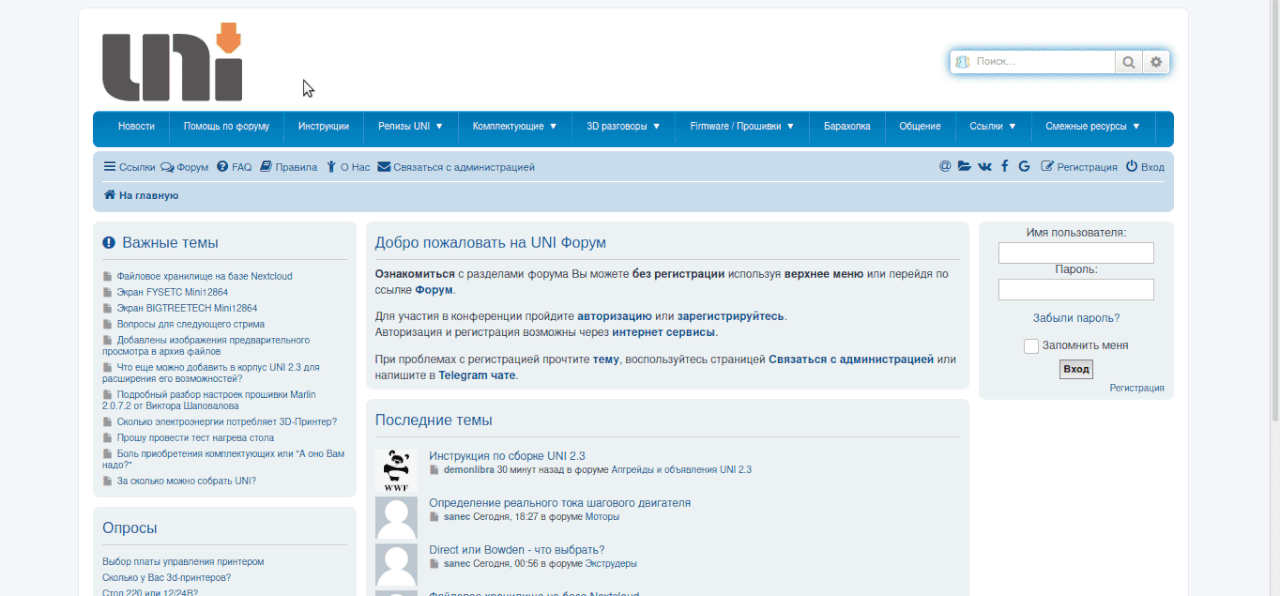
Task: Click Связаться с администрацией envelope link
Action: click(456, 167)
